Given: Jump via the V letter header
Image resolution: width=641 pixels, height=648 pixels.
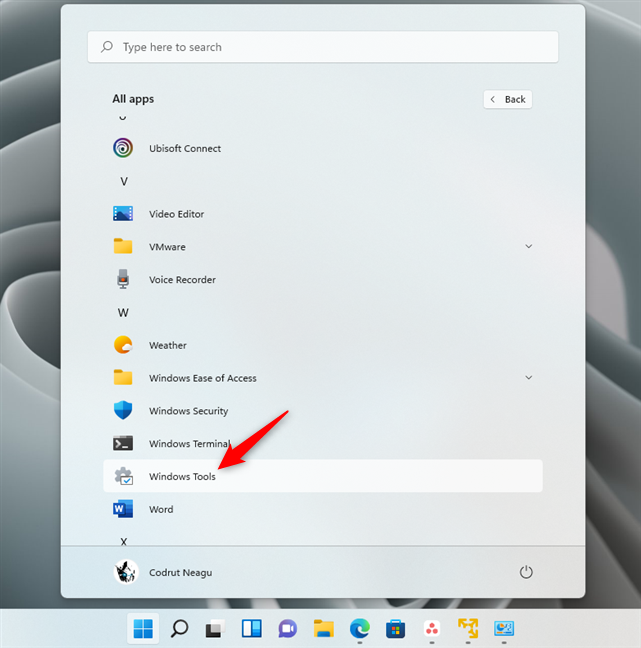Looking at the screenshot, I should 124,181.
